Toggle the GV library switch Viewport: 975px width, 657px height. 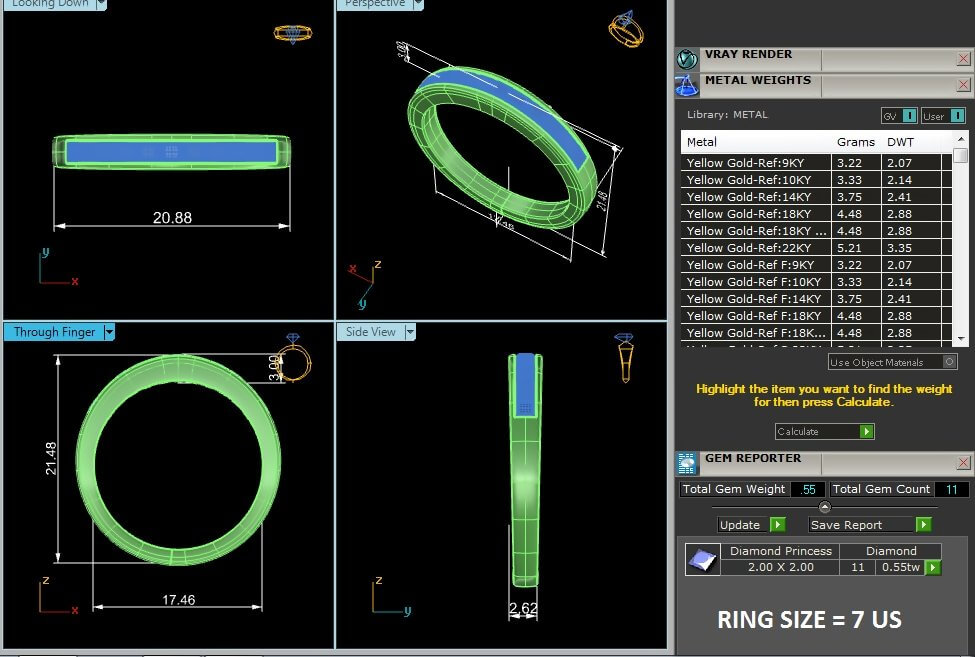tap(898, 116)
